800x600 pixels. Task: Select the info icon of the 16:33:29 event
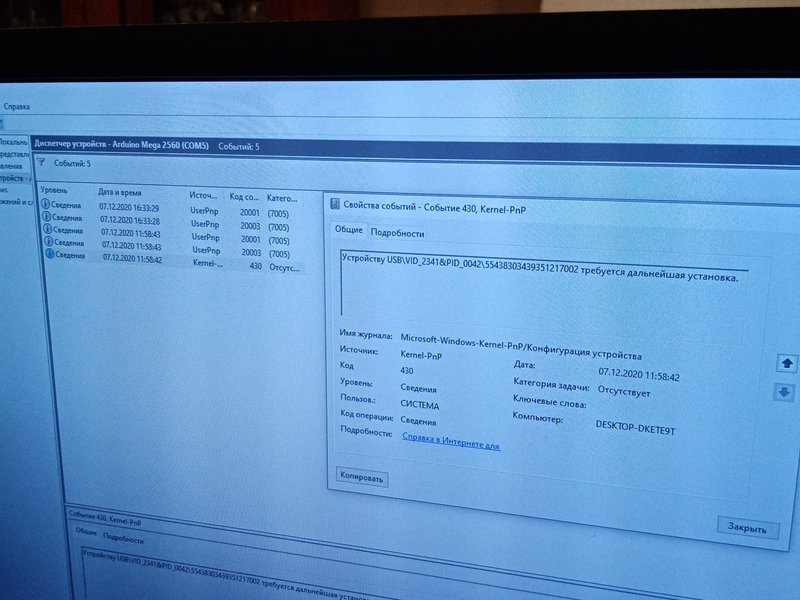click(x=45, y=206)
